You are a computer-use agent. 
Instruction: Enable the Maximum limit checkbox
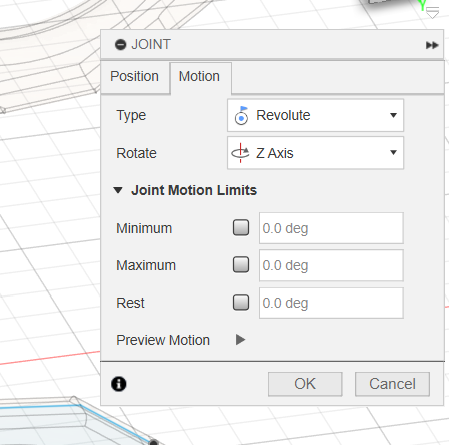[241, 265]
